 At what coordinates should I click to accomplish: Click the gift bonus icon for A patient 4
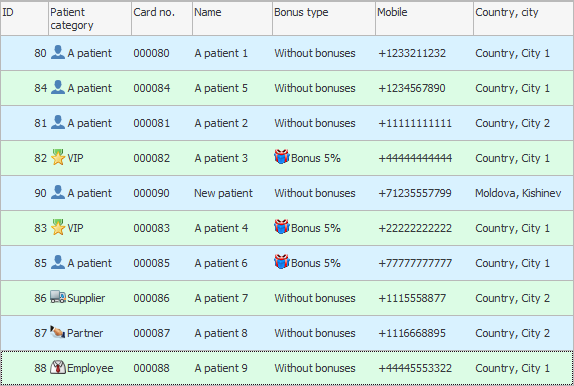[282, 227]
